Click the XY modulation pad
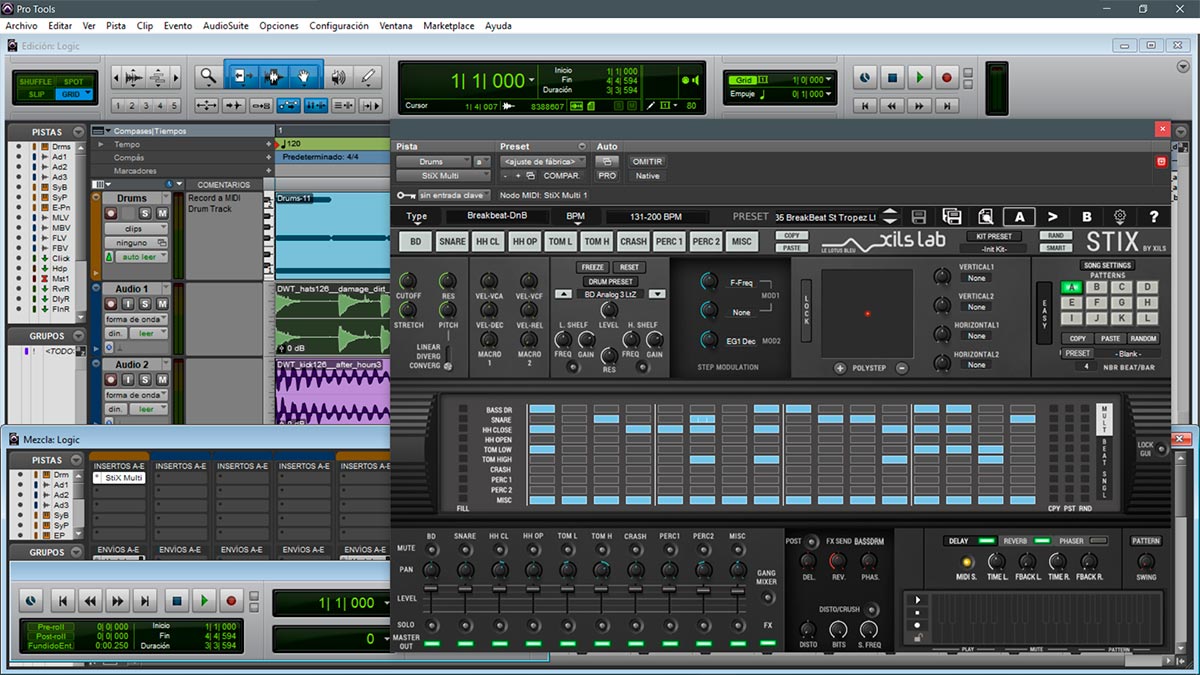 pyautogui.click(x=867, y=313)
